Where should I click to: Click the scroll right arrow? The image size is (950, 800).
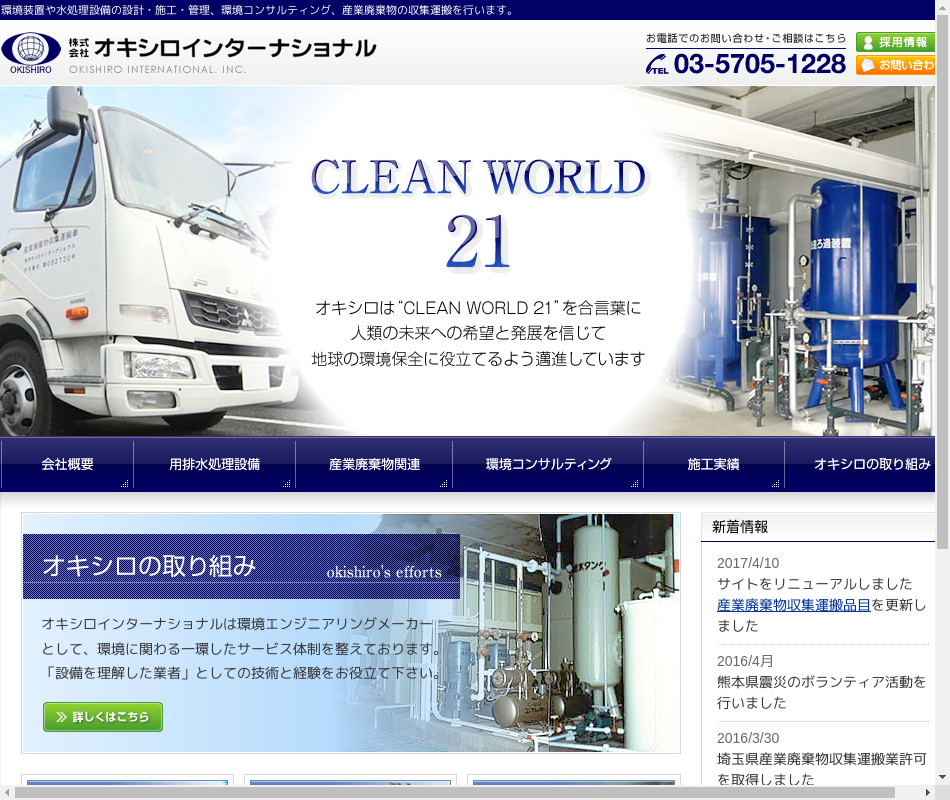click(x=928, y=793)
